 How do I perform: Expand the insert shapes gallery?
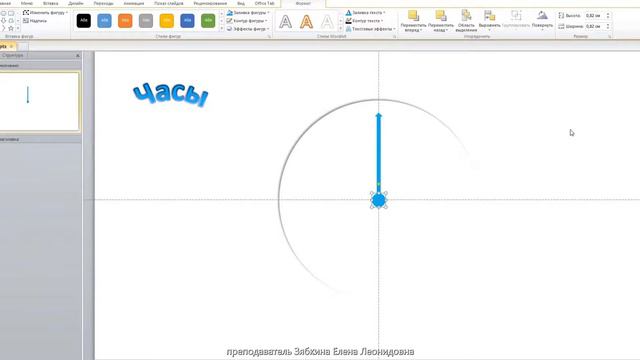click(x=18, y=28)
